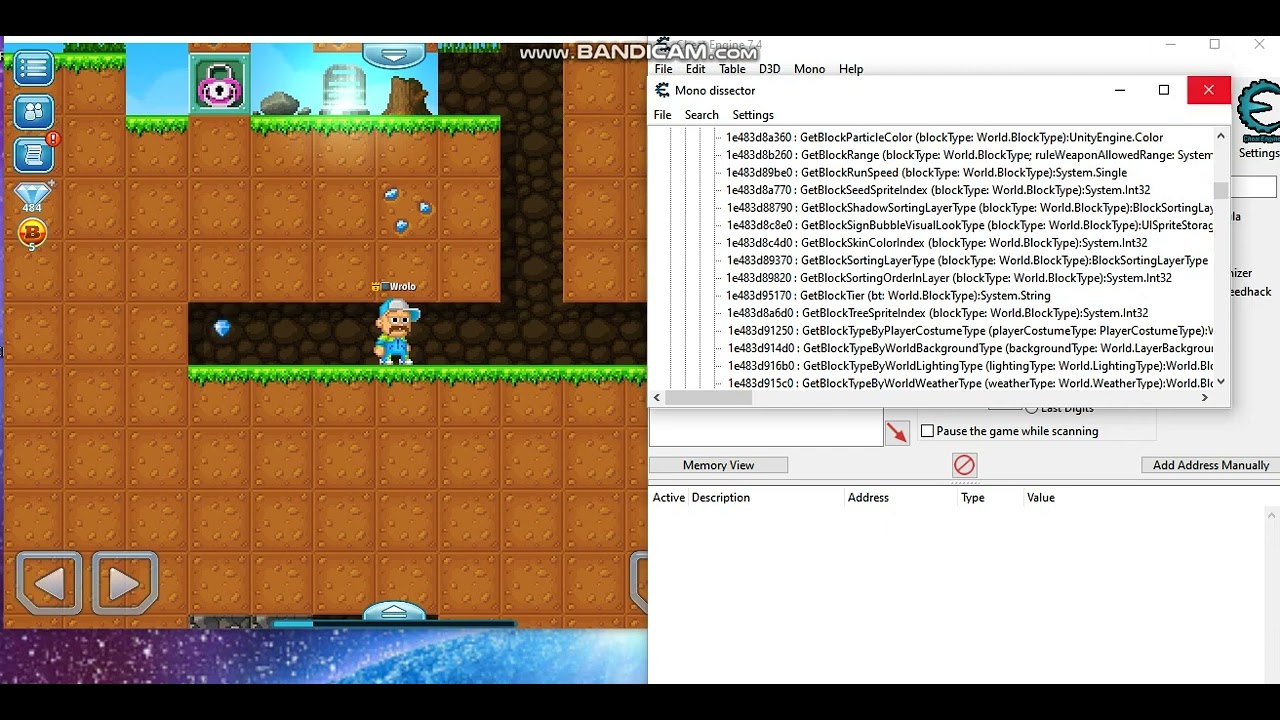Sort address list by Value column
Screen dimensions: 1280x720
pyautogui.click(x=1040, y=497)
